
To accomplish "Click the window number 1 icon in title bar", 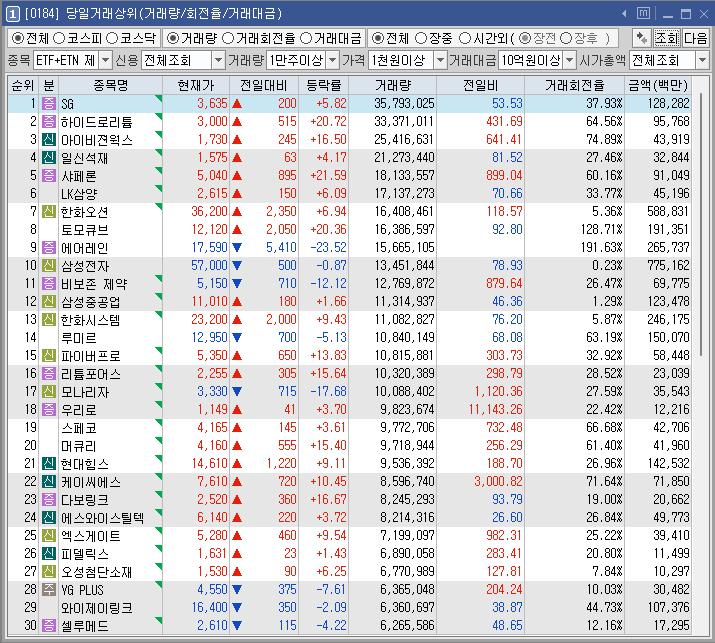I will (12, 14).
